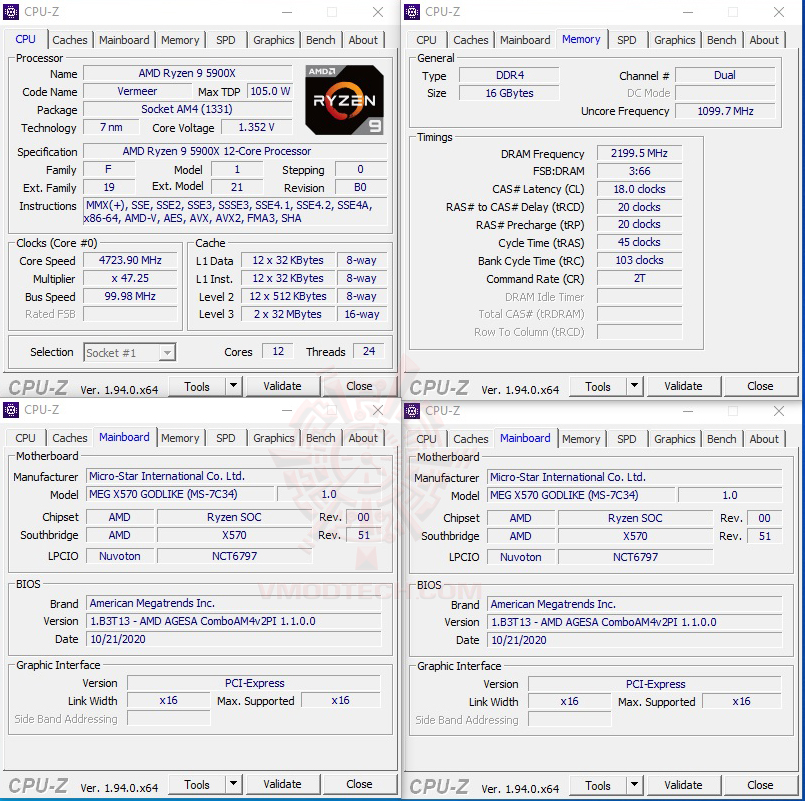The height and width of the screenshot is (801, 805).
Task: Click BIOS Date 10/21/2020 in bottom-left window
Action: [x=234, y=639]
